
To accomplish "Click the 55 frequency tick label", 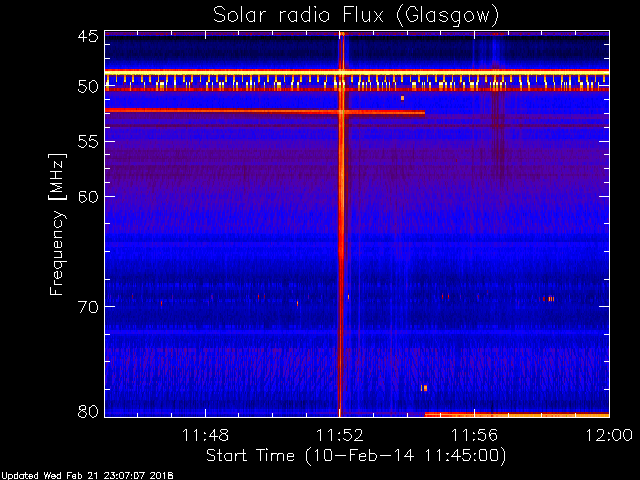I will coord(88,142).
